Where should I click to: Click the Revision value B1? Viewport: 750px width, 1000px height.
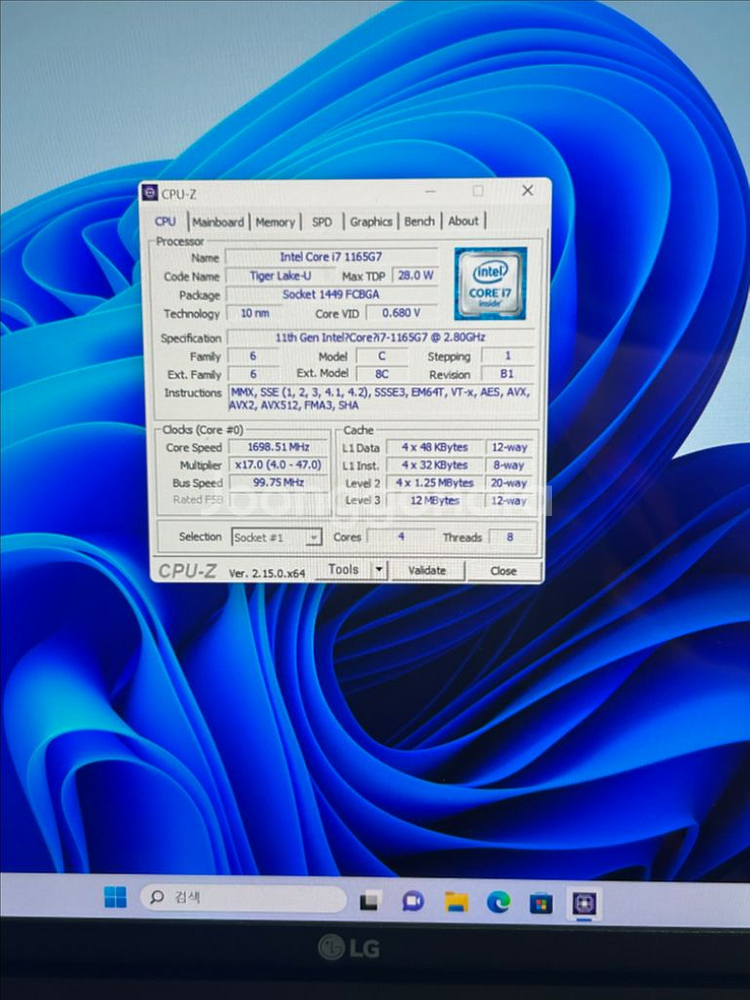click(507, 374)
